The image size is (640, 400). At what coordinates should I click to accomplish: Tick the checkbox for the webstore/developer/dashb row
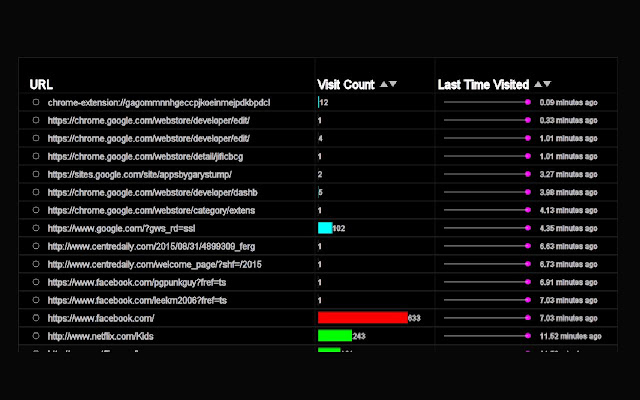coord(36,192)
